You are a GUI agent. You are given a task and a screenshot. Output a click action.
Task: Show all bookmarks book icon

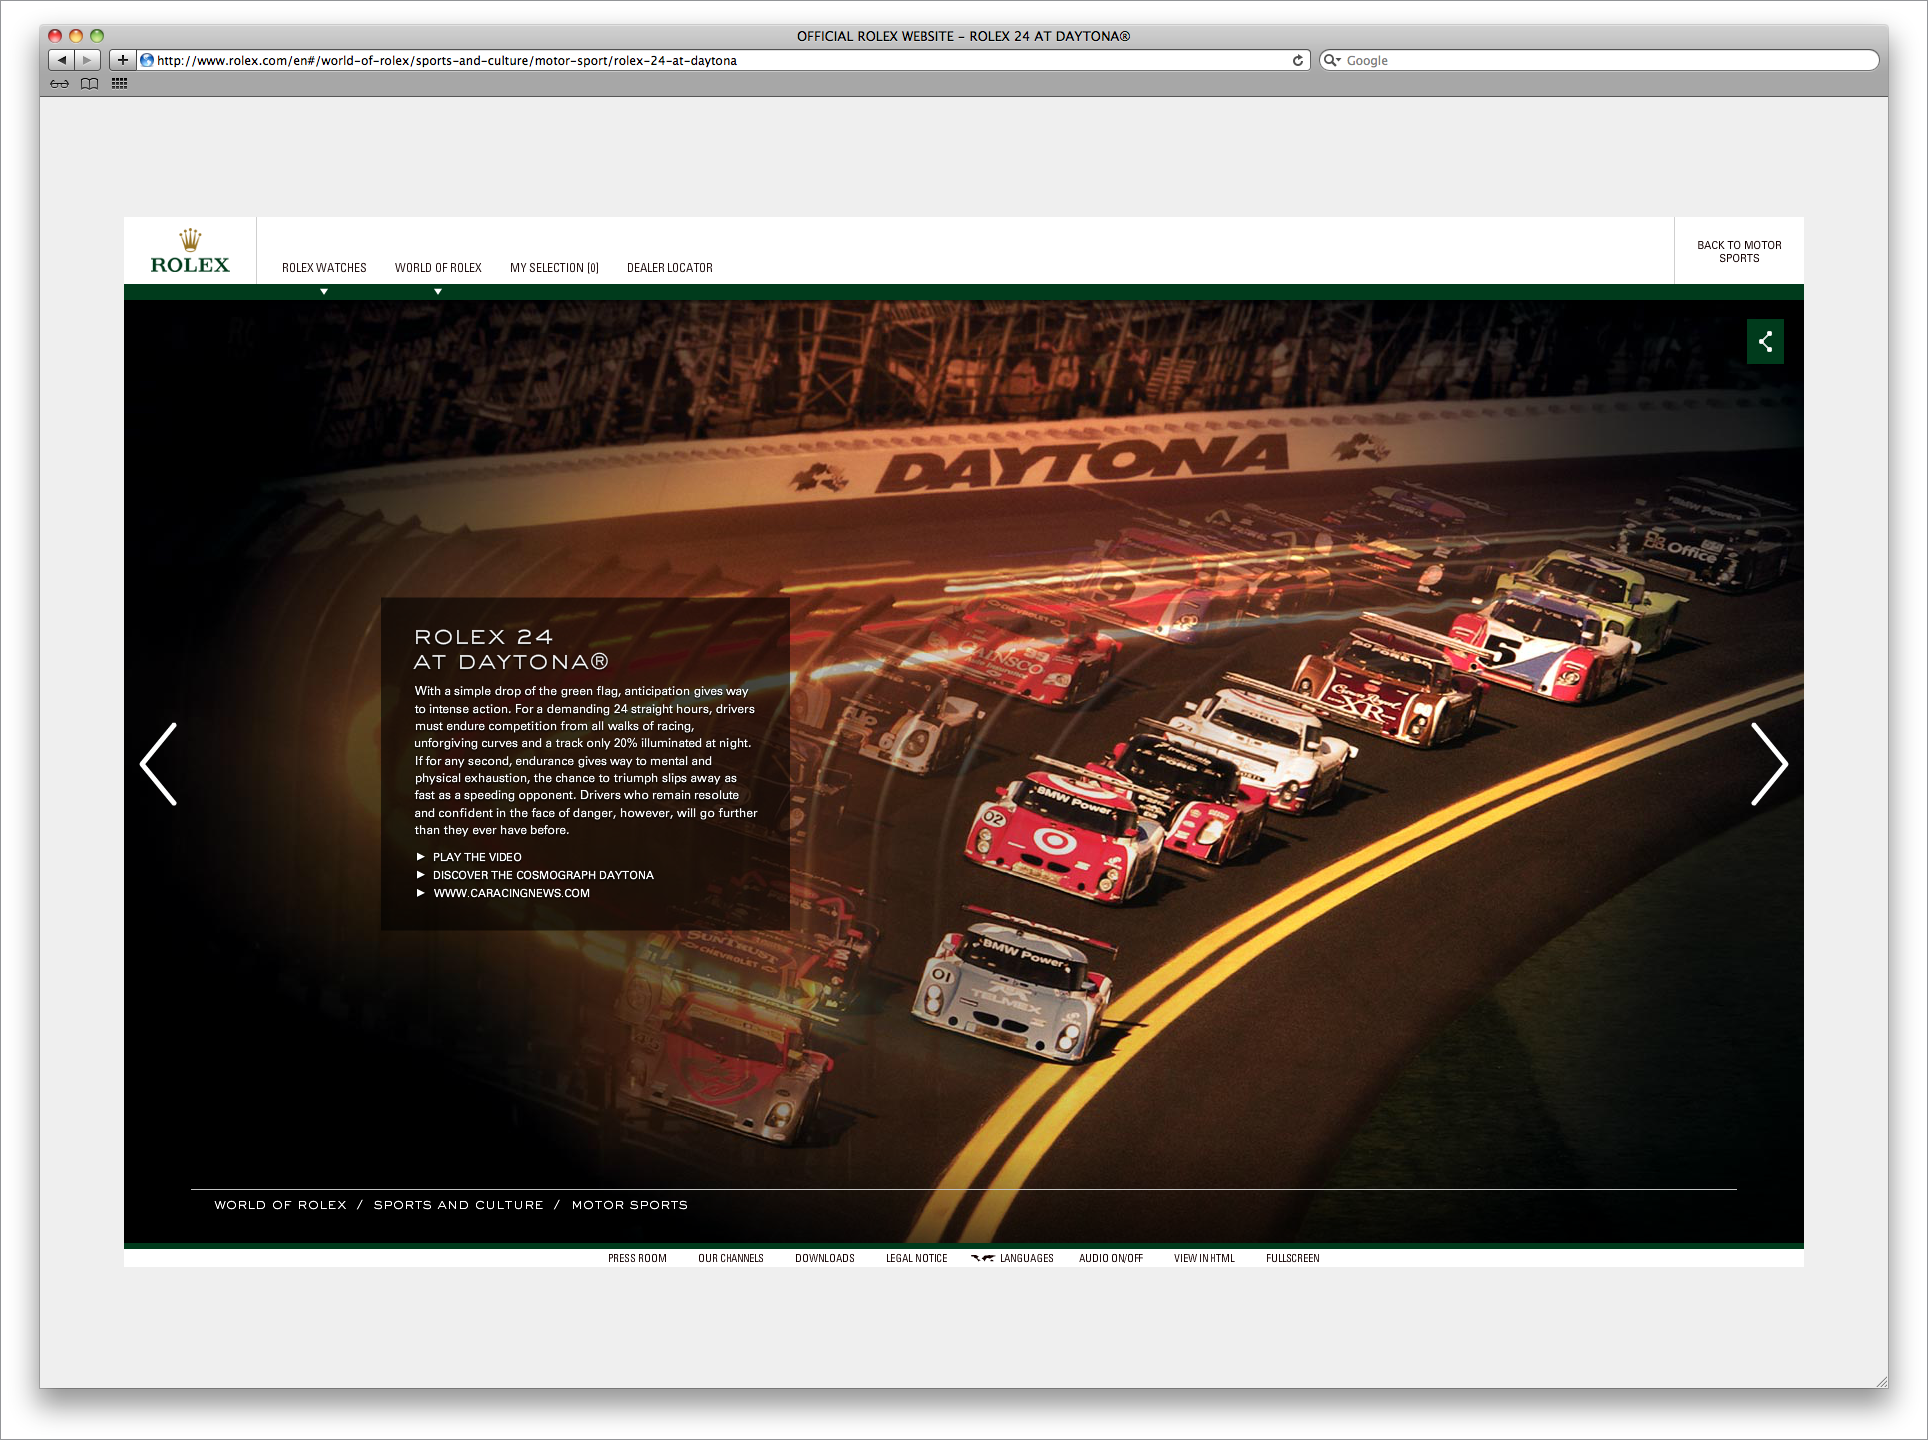click(90, 84)
